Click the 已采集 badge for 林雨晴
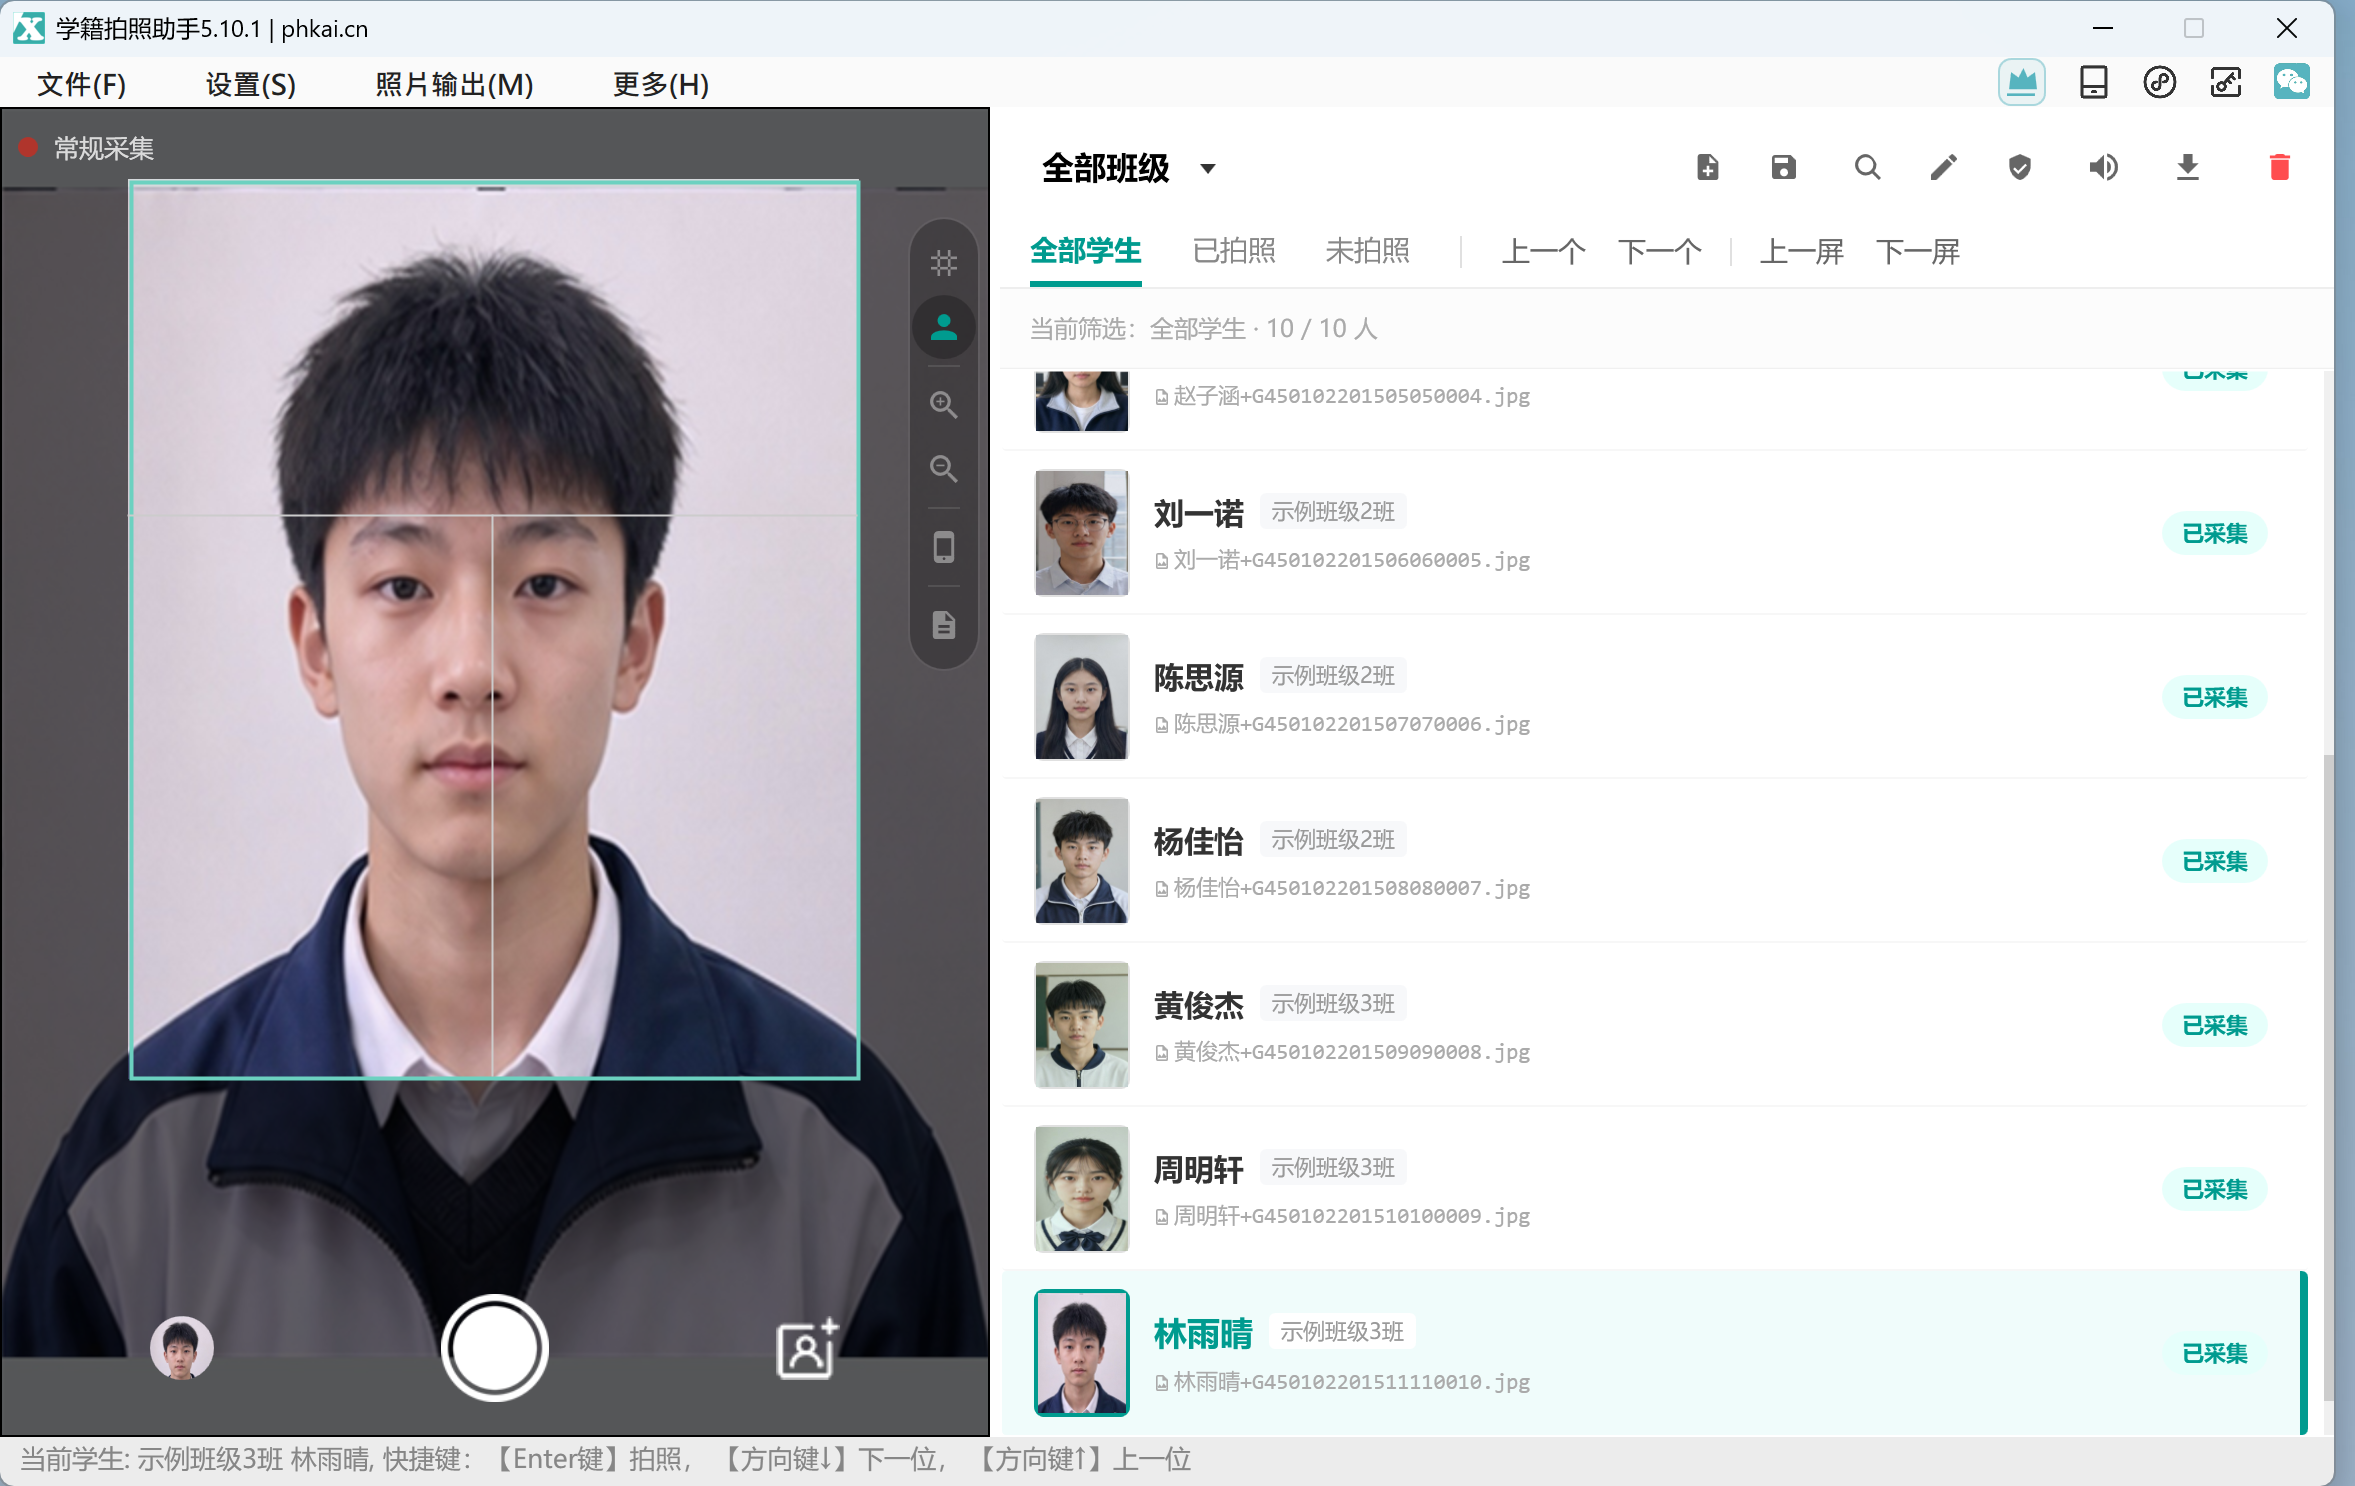The image size is (2355, 1486). point(2214,1353)
